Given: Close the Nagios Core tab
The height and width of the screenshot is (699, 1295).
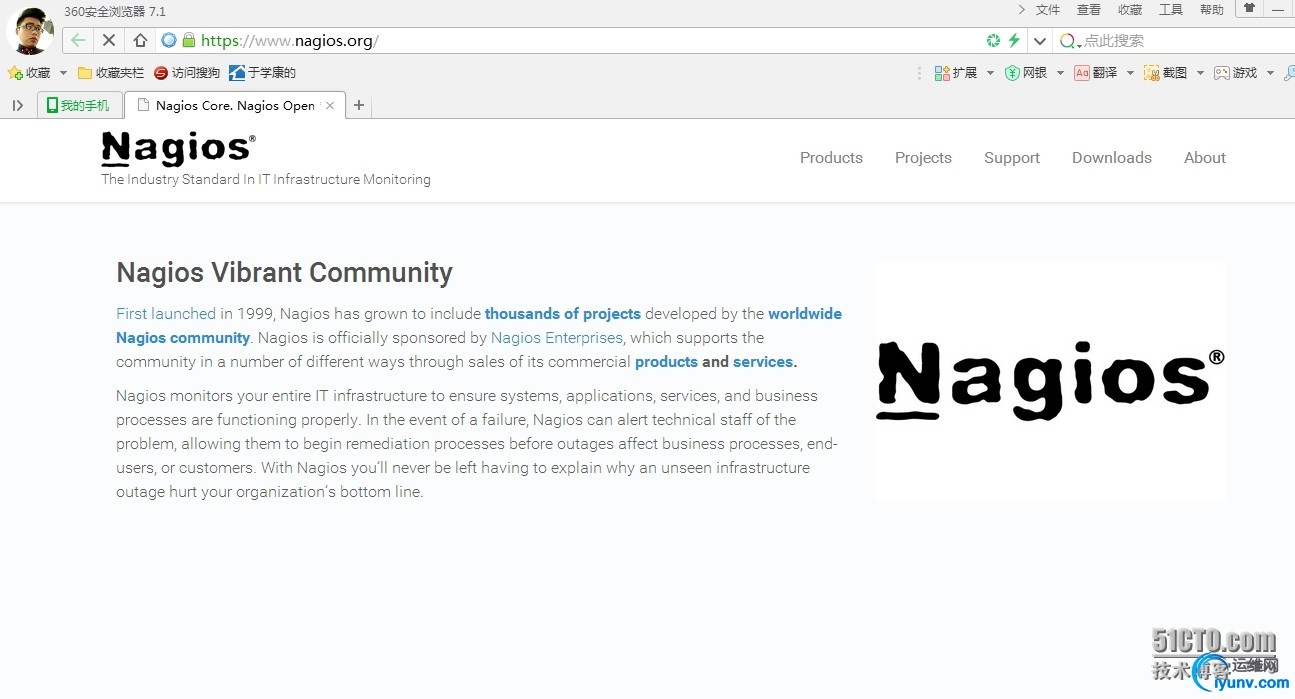Looking at the screenshot, I should pyautogui.click(x=330, y=105).
